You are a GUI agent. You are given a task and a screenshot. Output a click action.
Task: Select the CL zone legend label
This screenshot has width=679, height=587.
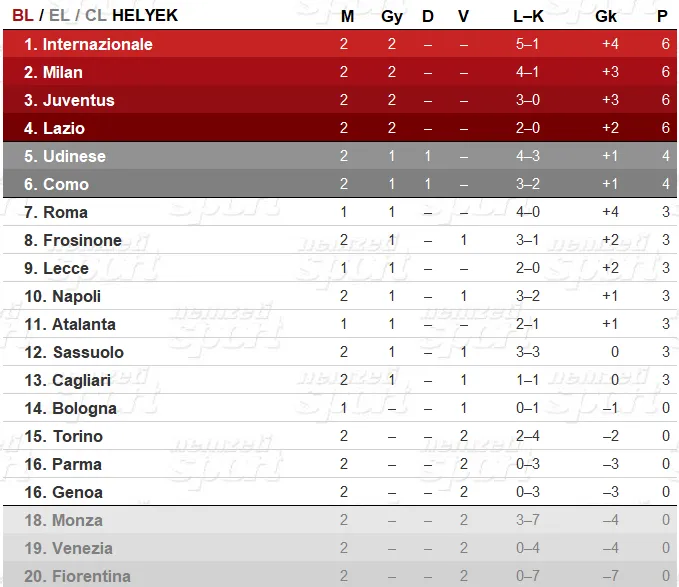point(96,15)
